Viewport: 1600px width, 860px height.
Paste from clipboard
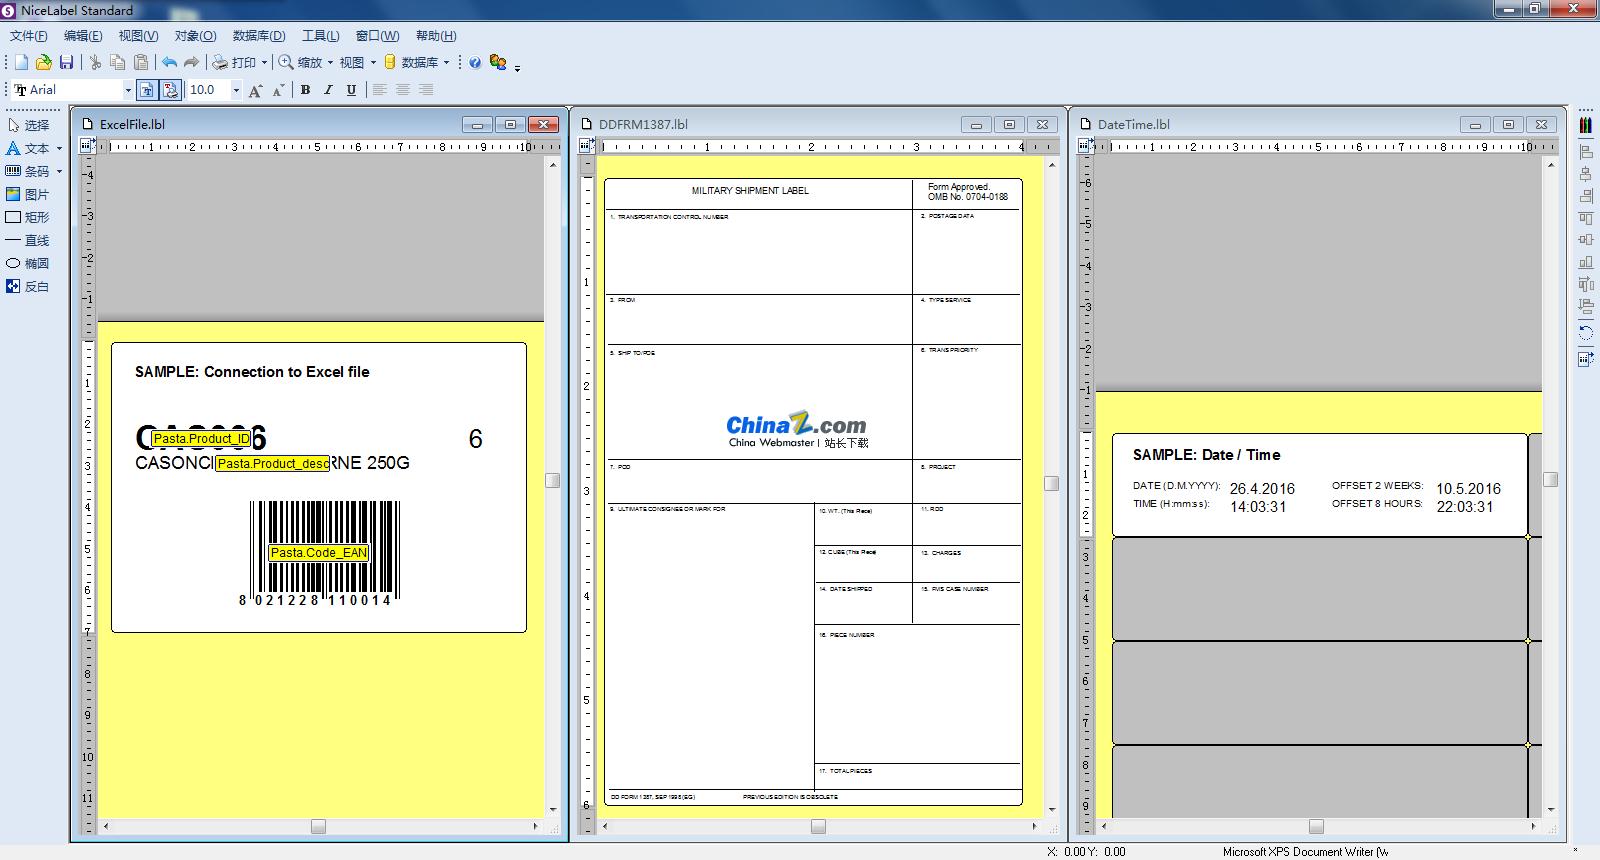[141, 62]
